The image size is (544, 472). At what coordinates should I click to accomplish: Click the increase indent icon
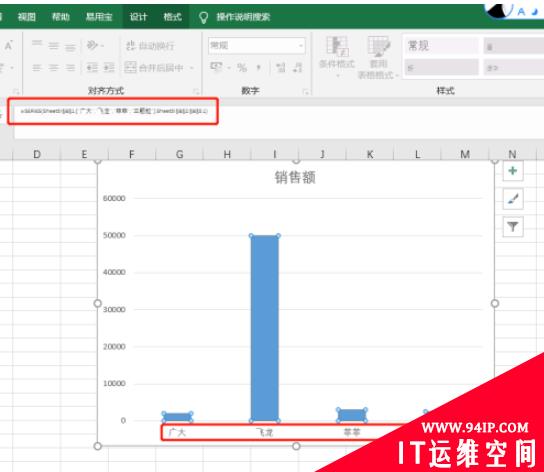click(x=109, y=67)
